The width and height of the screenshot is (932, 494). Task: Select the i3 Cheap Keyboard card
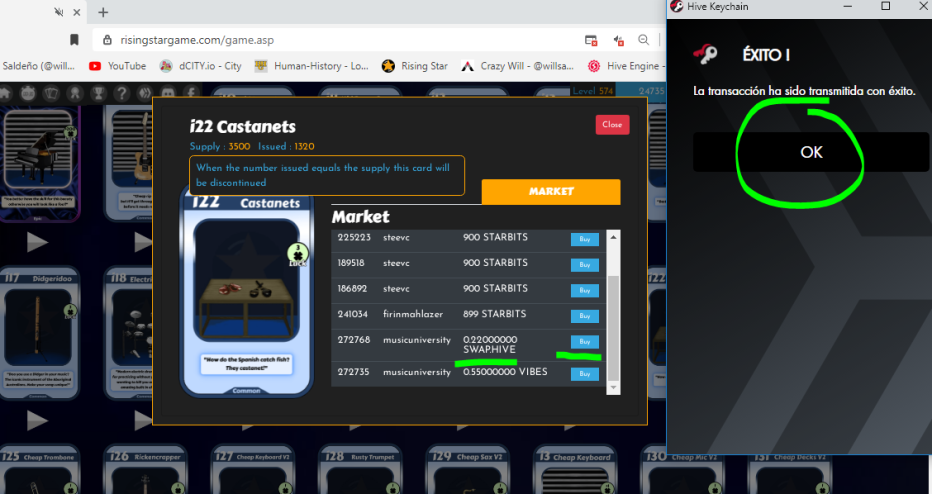(573, 471)
